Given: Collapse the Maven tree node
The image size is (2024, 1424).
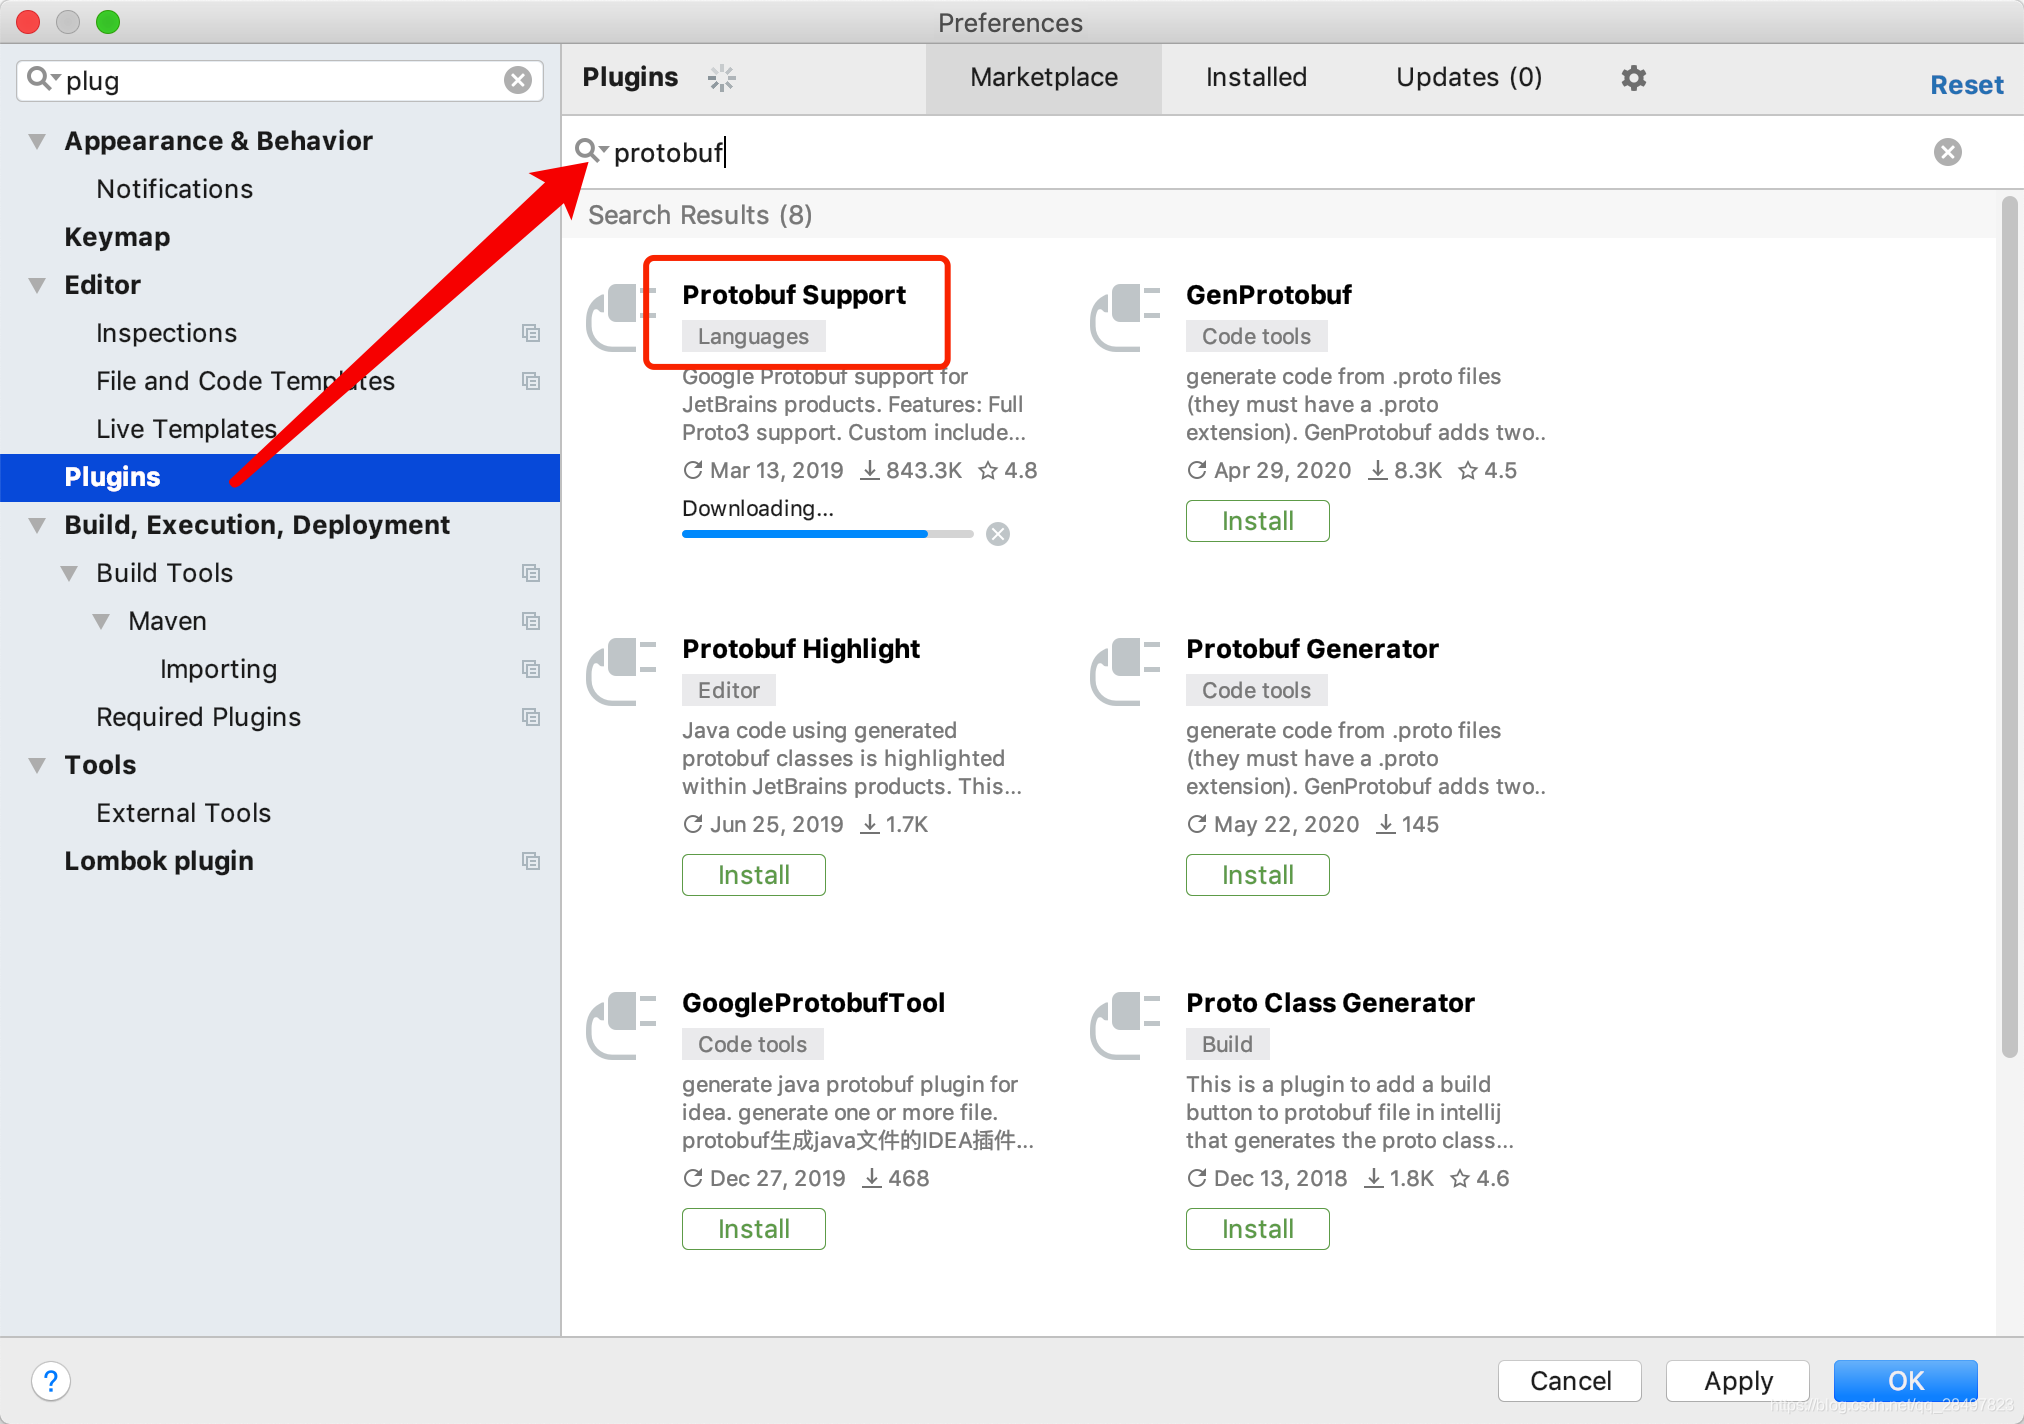Looking at the screenshot, I should tap(102, 621).
